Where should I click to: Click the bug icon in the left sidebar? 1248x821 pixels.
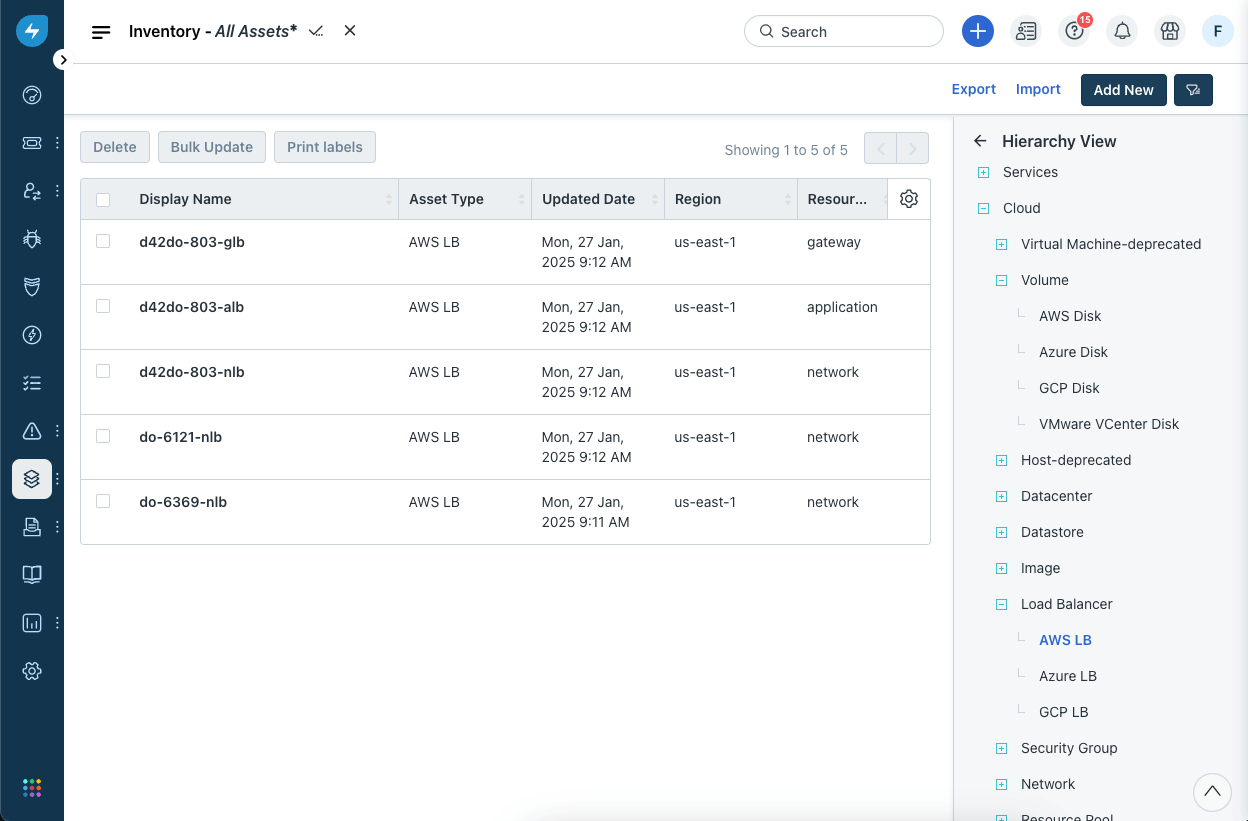(x=31, y=239)
